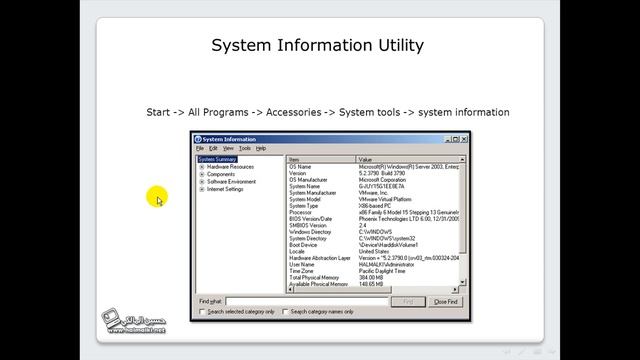Click the value VMware Virtual Platform
The height and width of the screenshot is (360, 640).
(x=385, y=200)
